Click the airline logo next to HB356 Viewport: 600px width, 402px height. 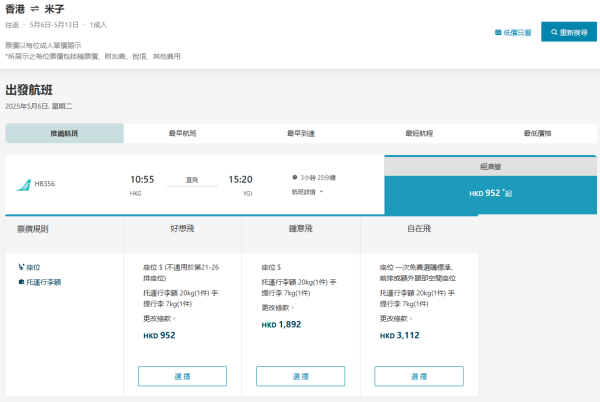[x=23, y=185]
